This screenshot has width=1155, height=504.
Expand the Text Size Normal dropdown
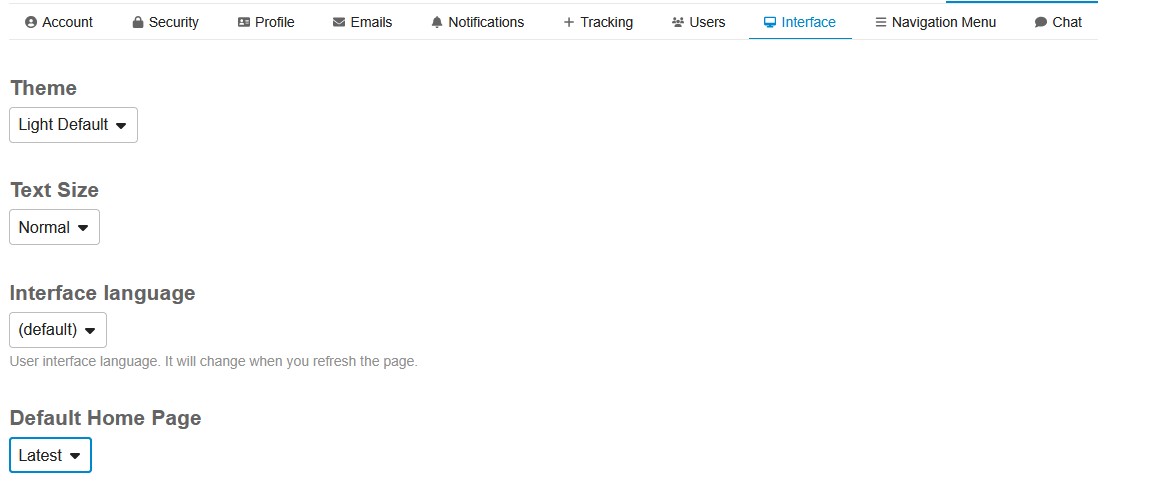(x=55, y=228)
